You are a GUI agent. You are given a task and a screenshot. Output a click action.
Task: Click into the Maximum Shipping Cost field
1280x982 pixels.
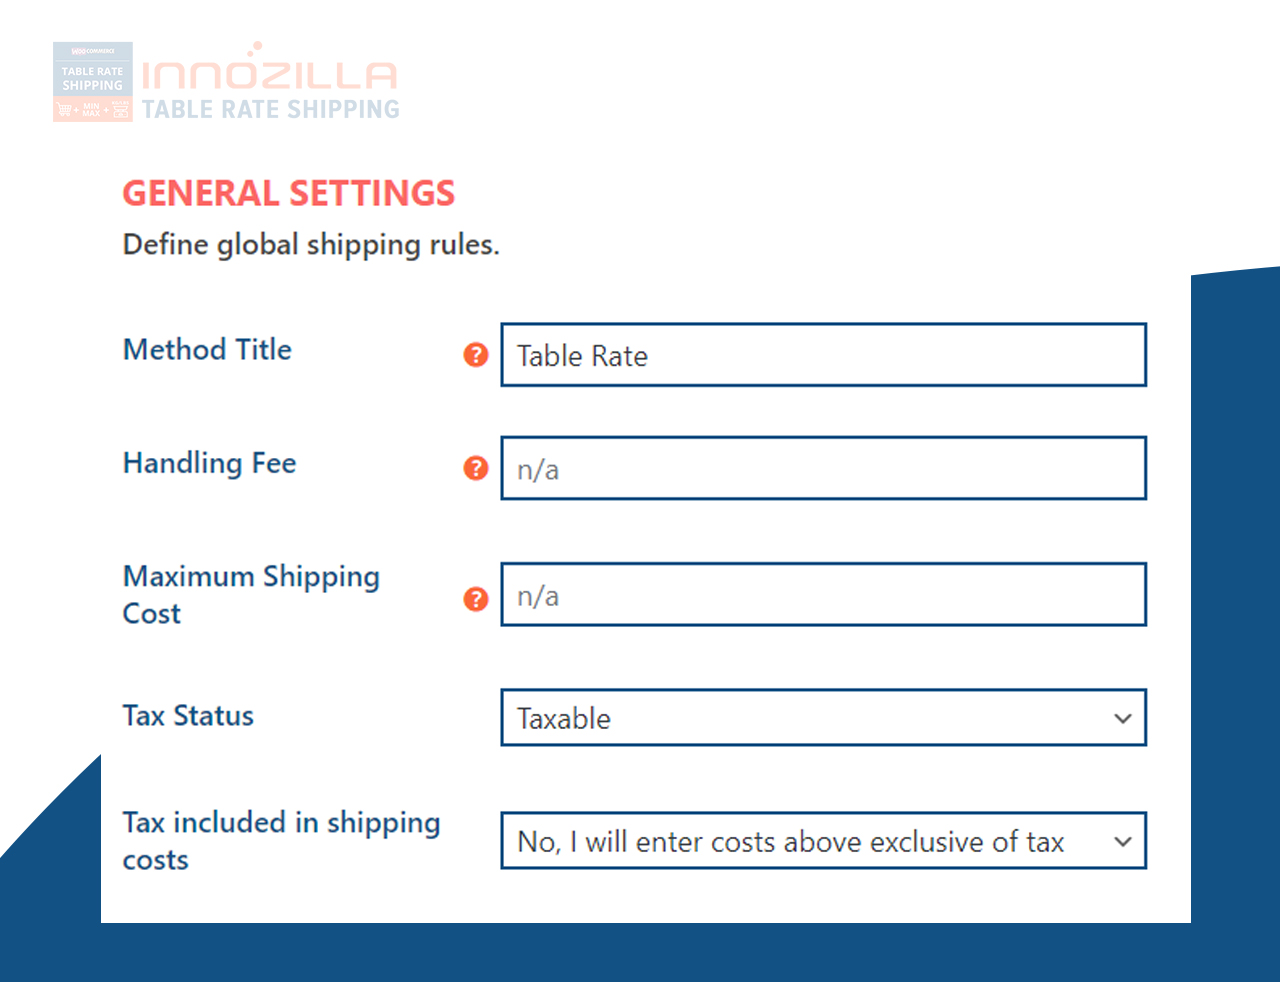click(x=823, y=595)
